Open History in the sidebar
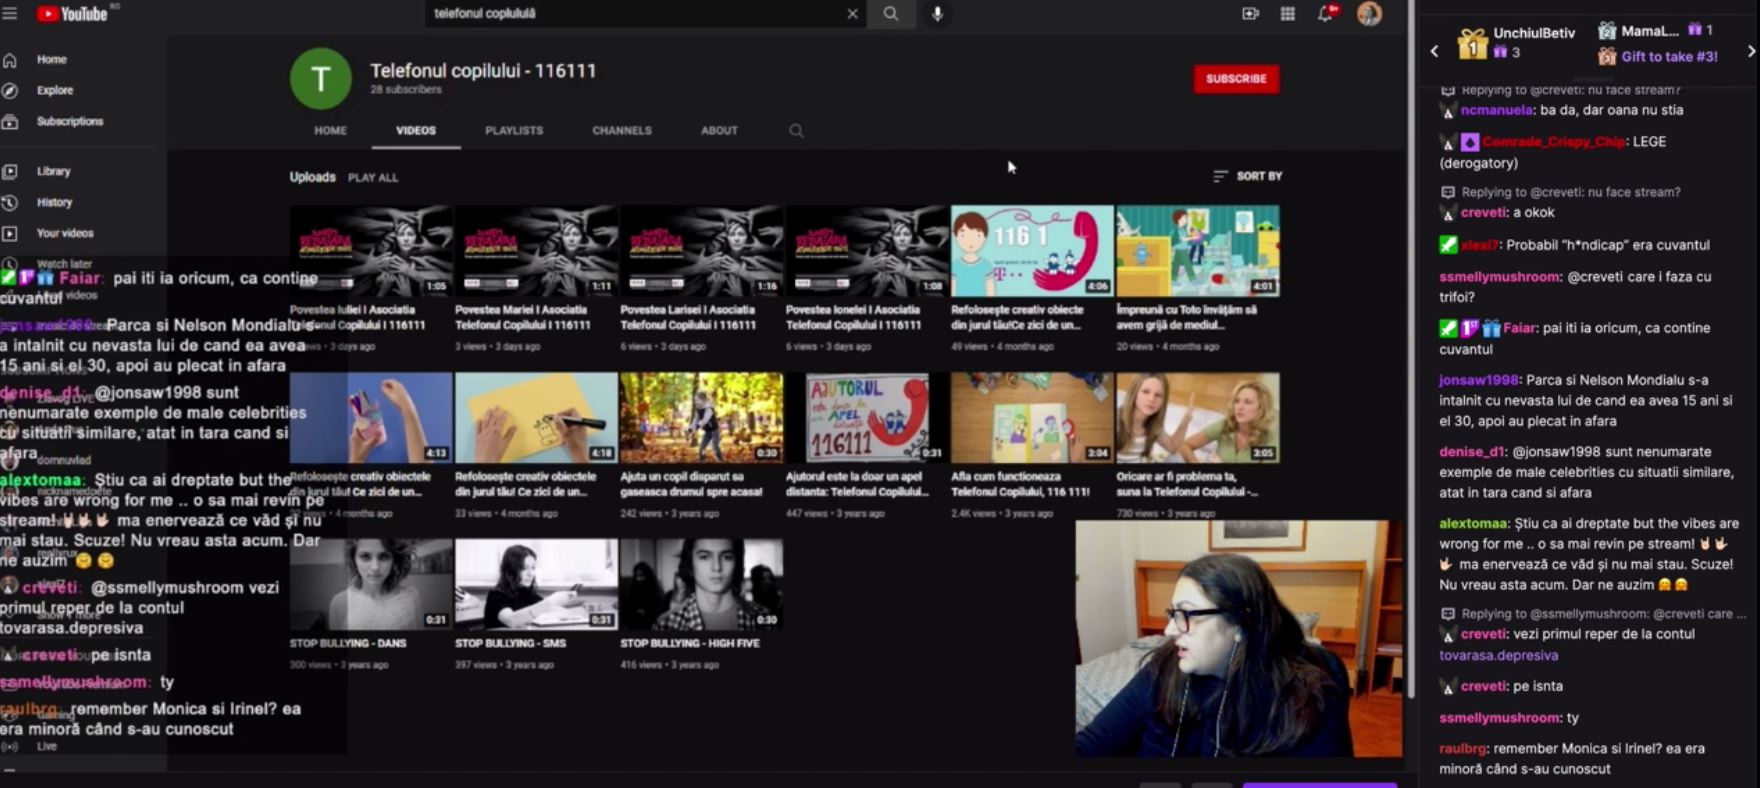1760x788 pixels. pos(54,202)
